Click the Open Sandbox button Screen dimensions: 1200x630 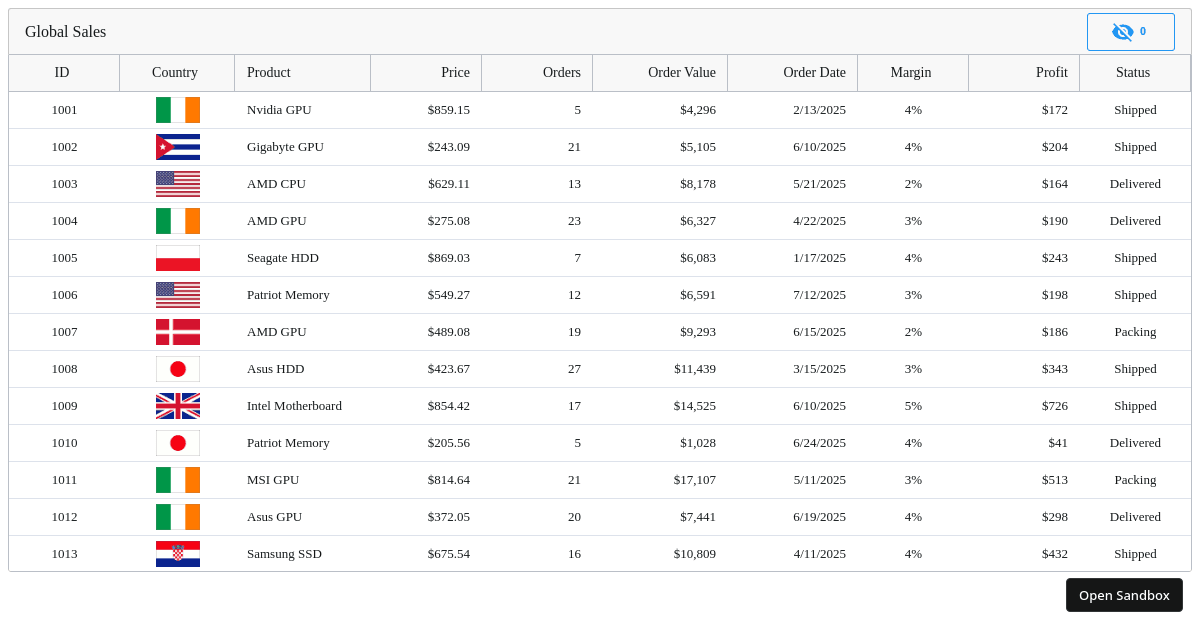point(1124,595)
